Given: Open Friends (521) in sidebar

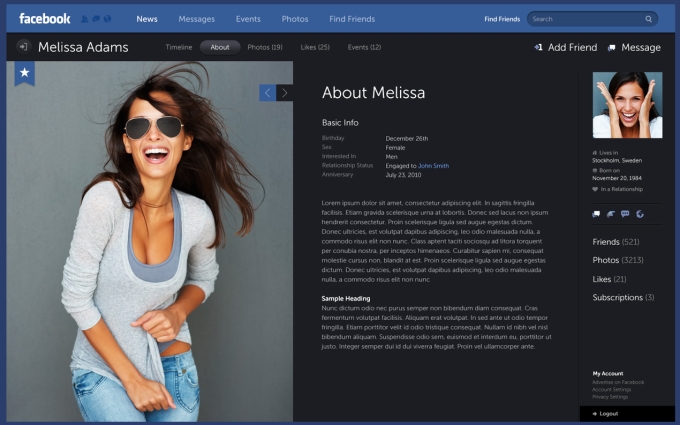Looking at the screenshot, I should (616, 242).
